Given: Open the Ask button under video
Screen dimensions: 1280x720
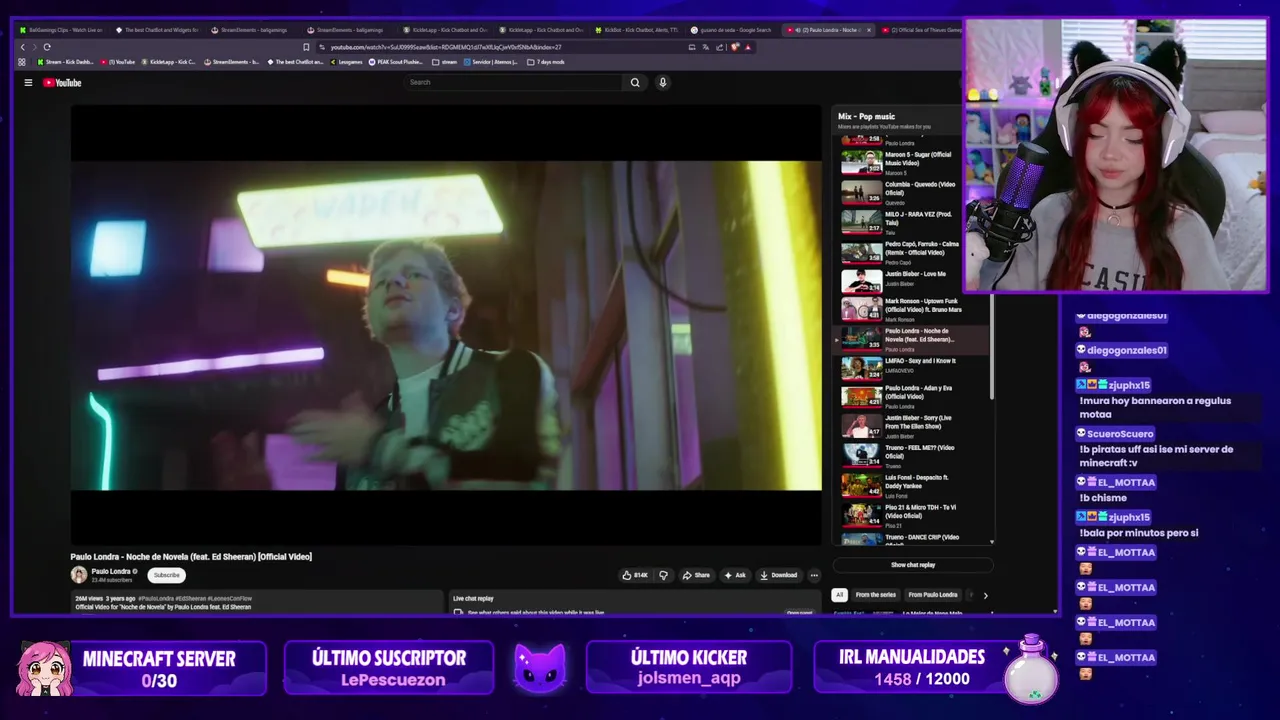Looking at the screenshot, I should tap(735, 575).
